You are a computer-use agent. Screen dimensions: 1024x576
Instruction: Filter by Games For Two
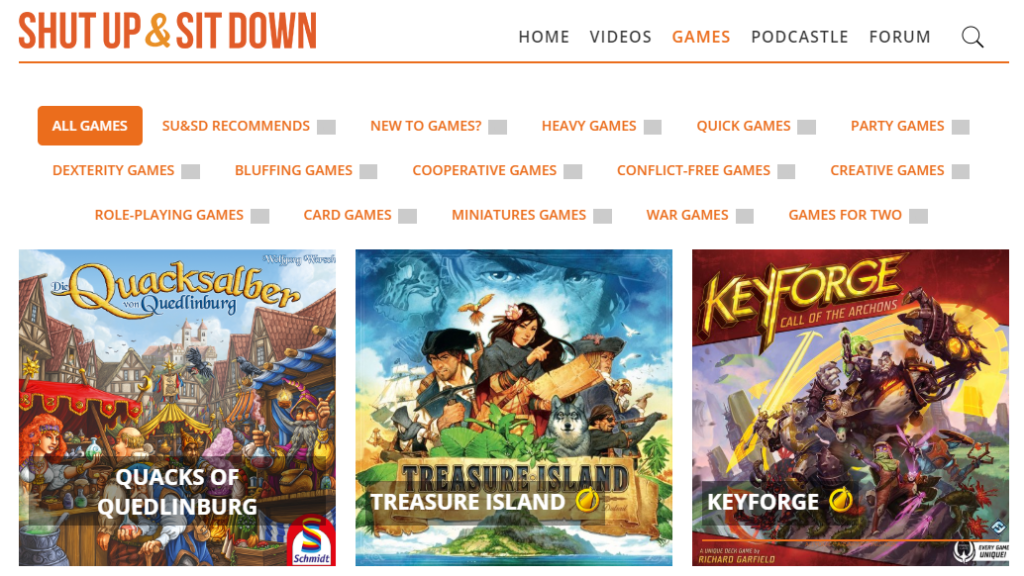pos(844,215)
